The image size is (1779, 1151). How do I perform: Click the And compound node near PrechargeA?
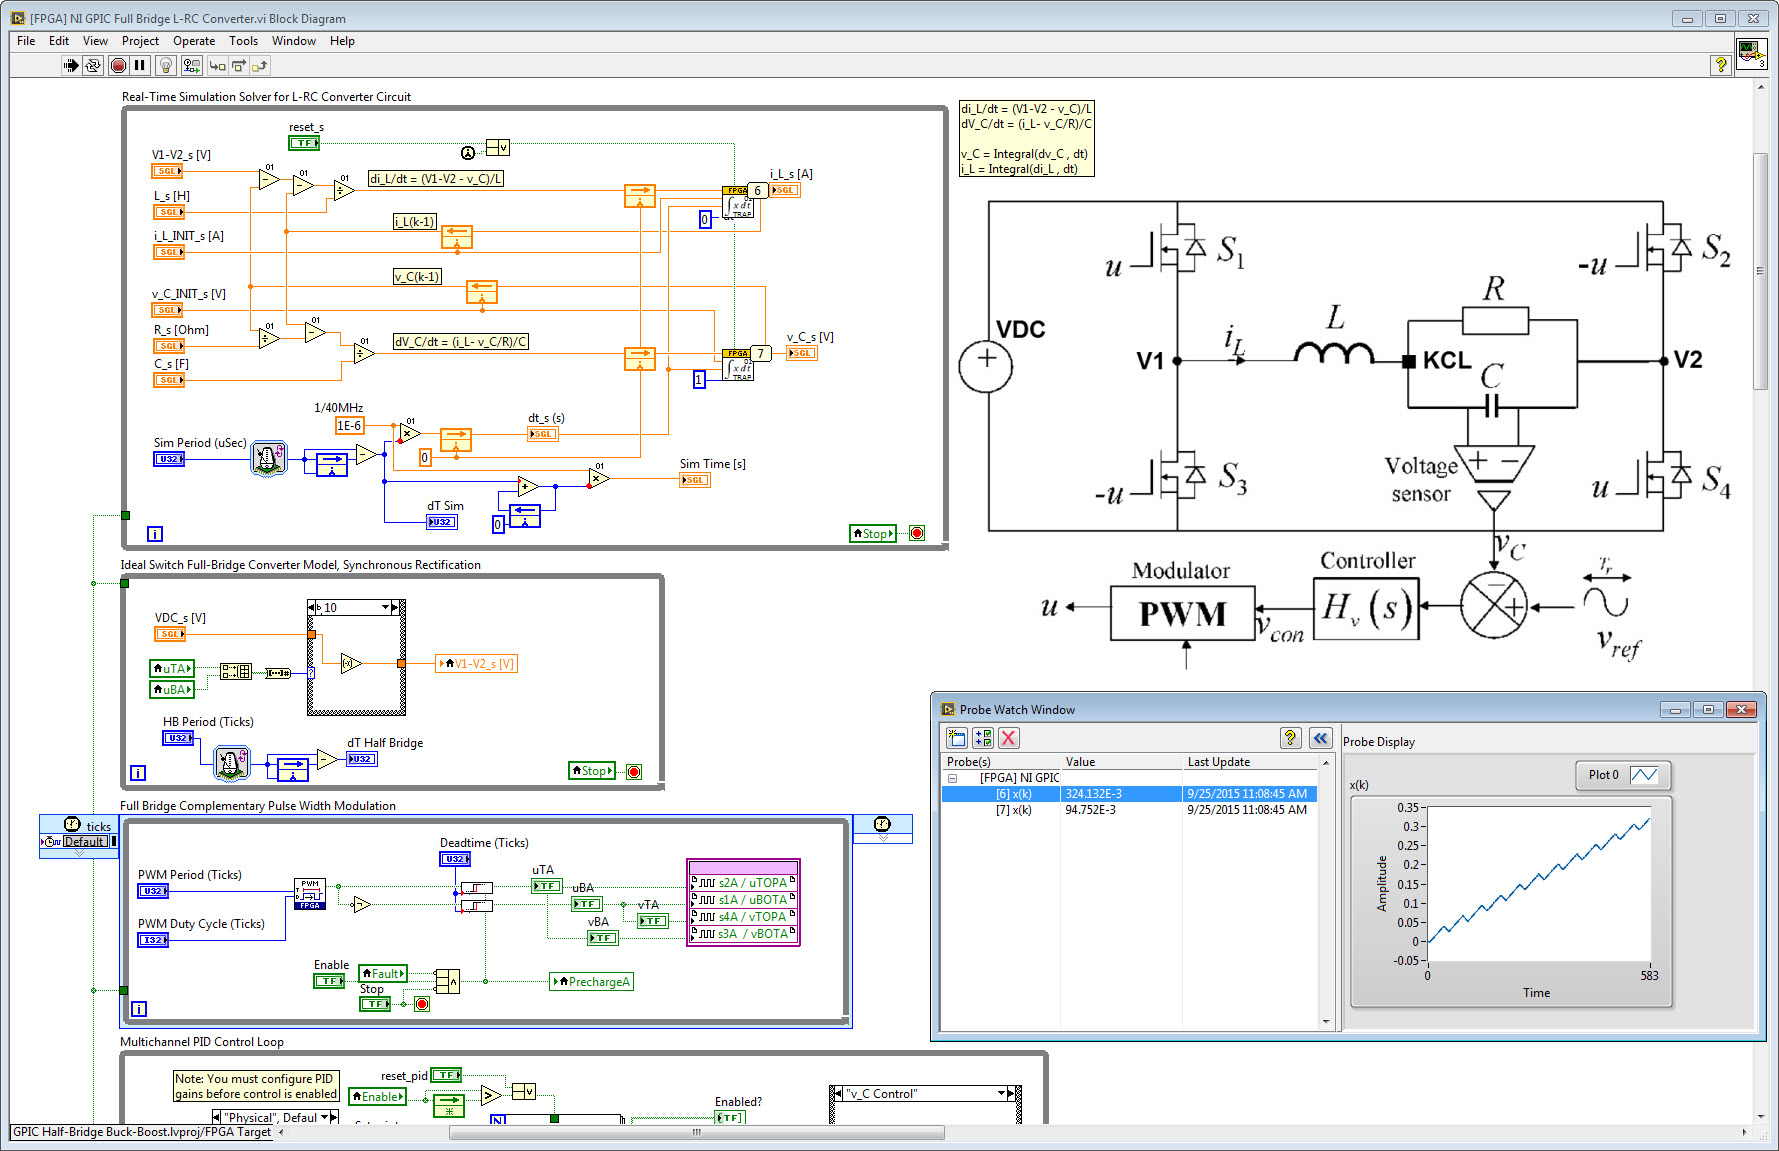click(448, 981)
